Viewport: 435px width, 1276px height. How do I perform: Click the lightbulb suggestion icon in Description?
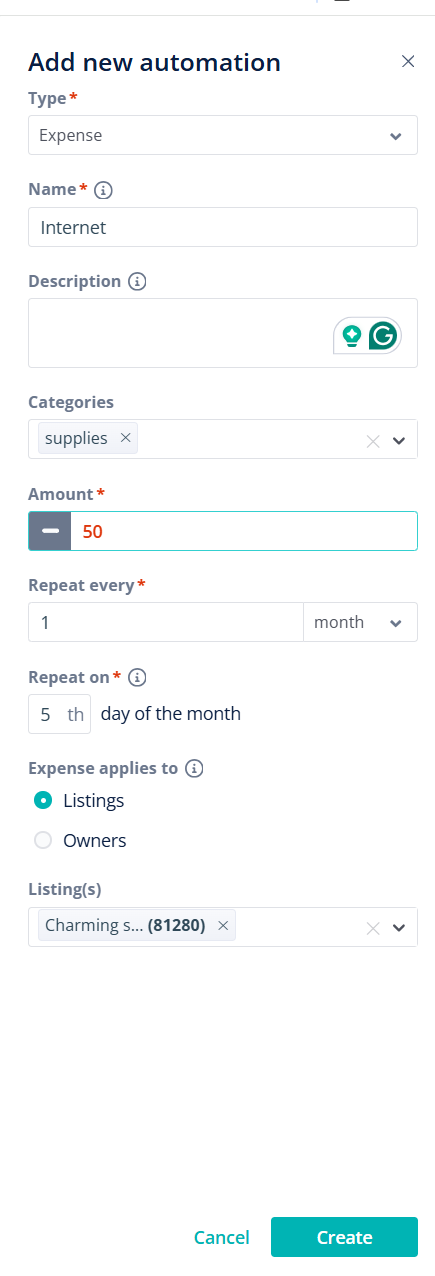pos(351,336)
